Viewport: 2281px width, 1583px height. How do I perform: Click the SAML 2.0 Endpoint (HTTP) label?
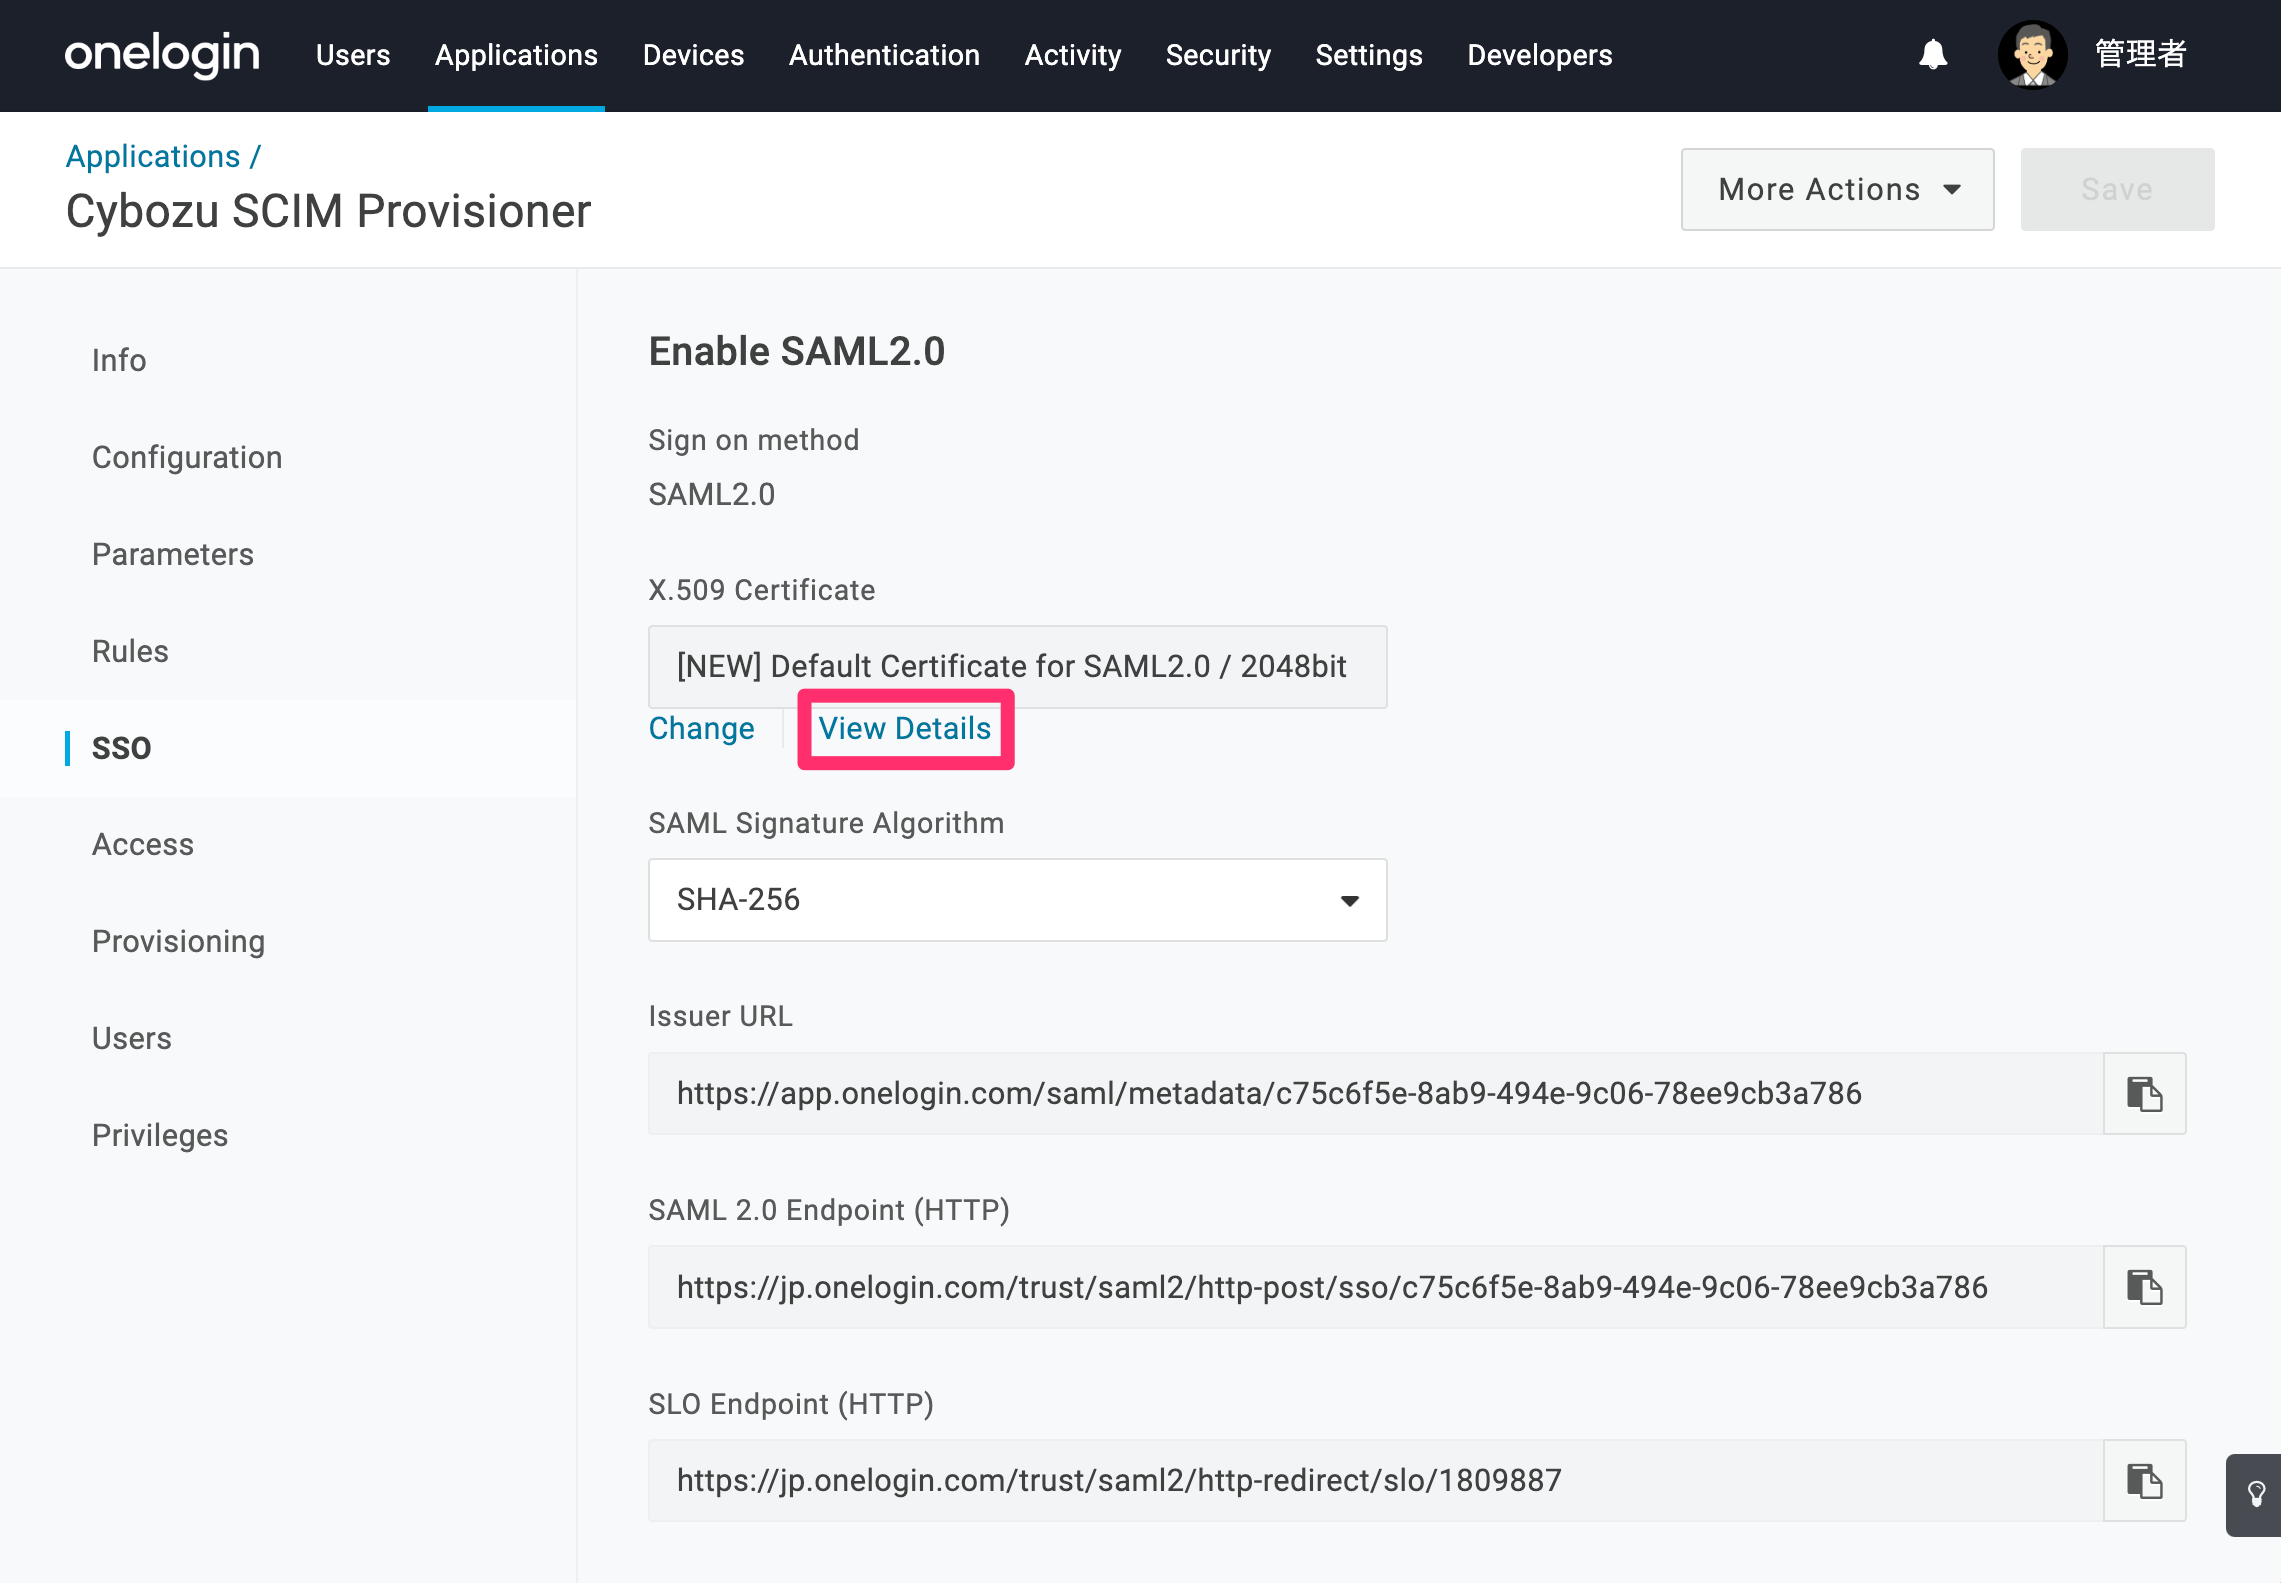(x=830, y=1210)
